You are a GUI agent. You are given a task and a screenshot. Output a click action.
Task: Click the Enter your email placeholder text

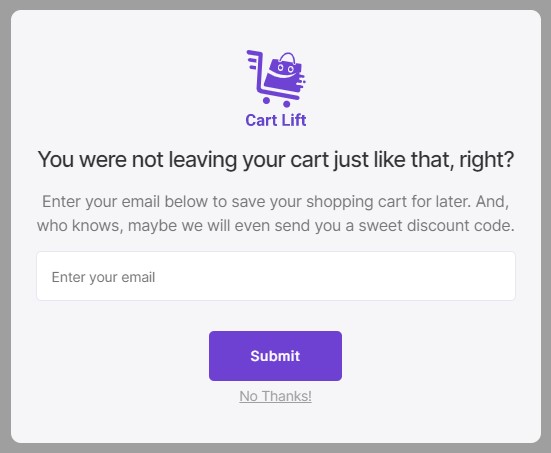click(x=103, y=277)
